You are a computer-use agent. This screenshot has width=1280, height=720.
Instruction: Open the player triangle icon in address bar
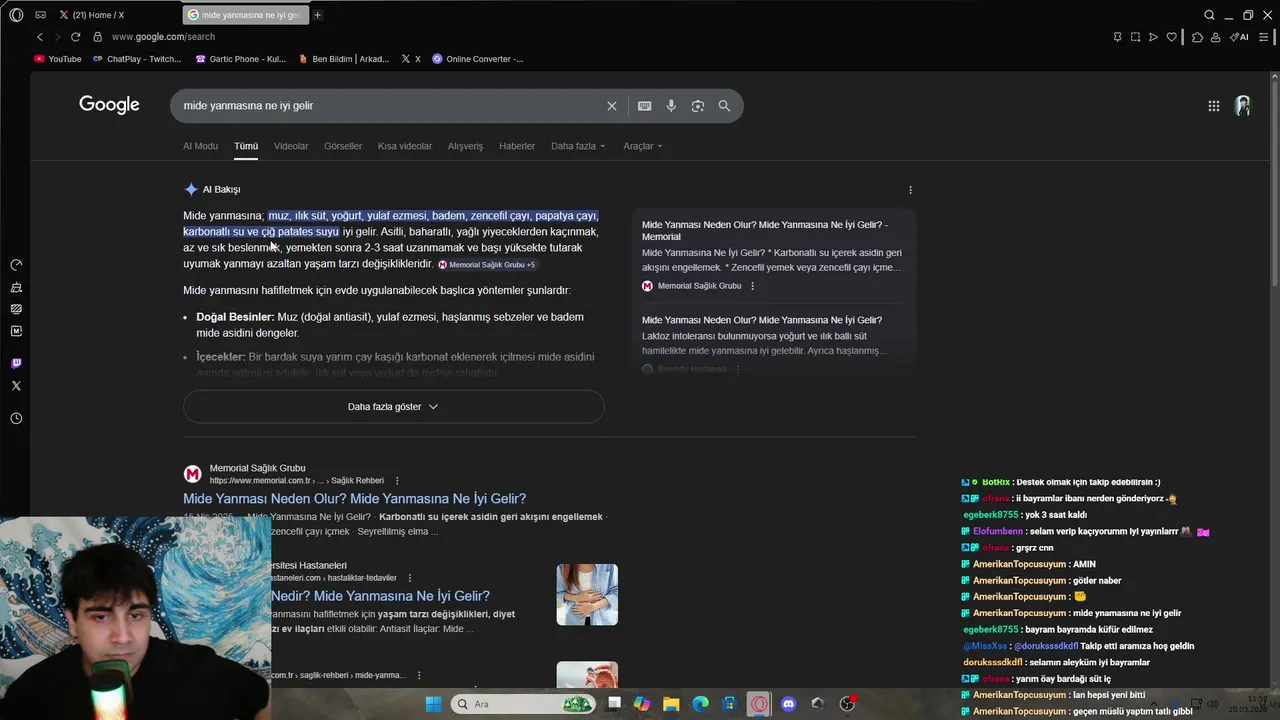pos(1153,37)
